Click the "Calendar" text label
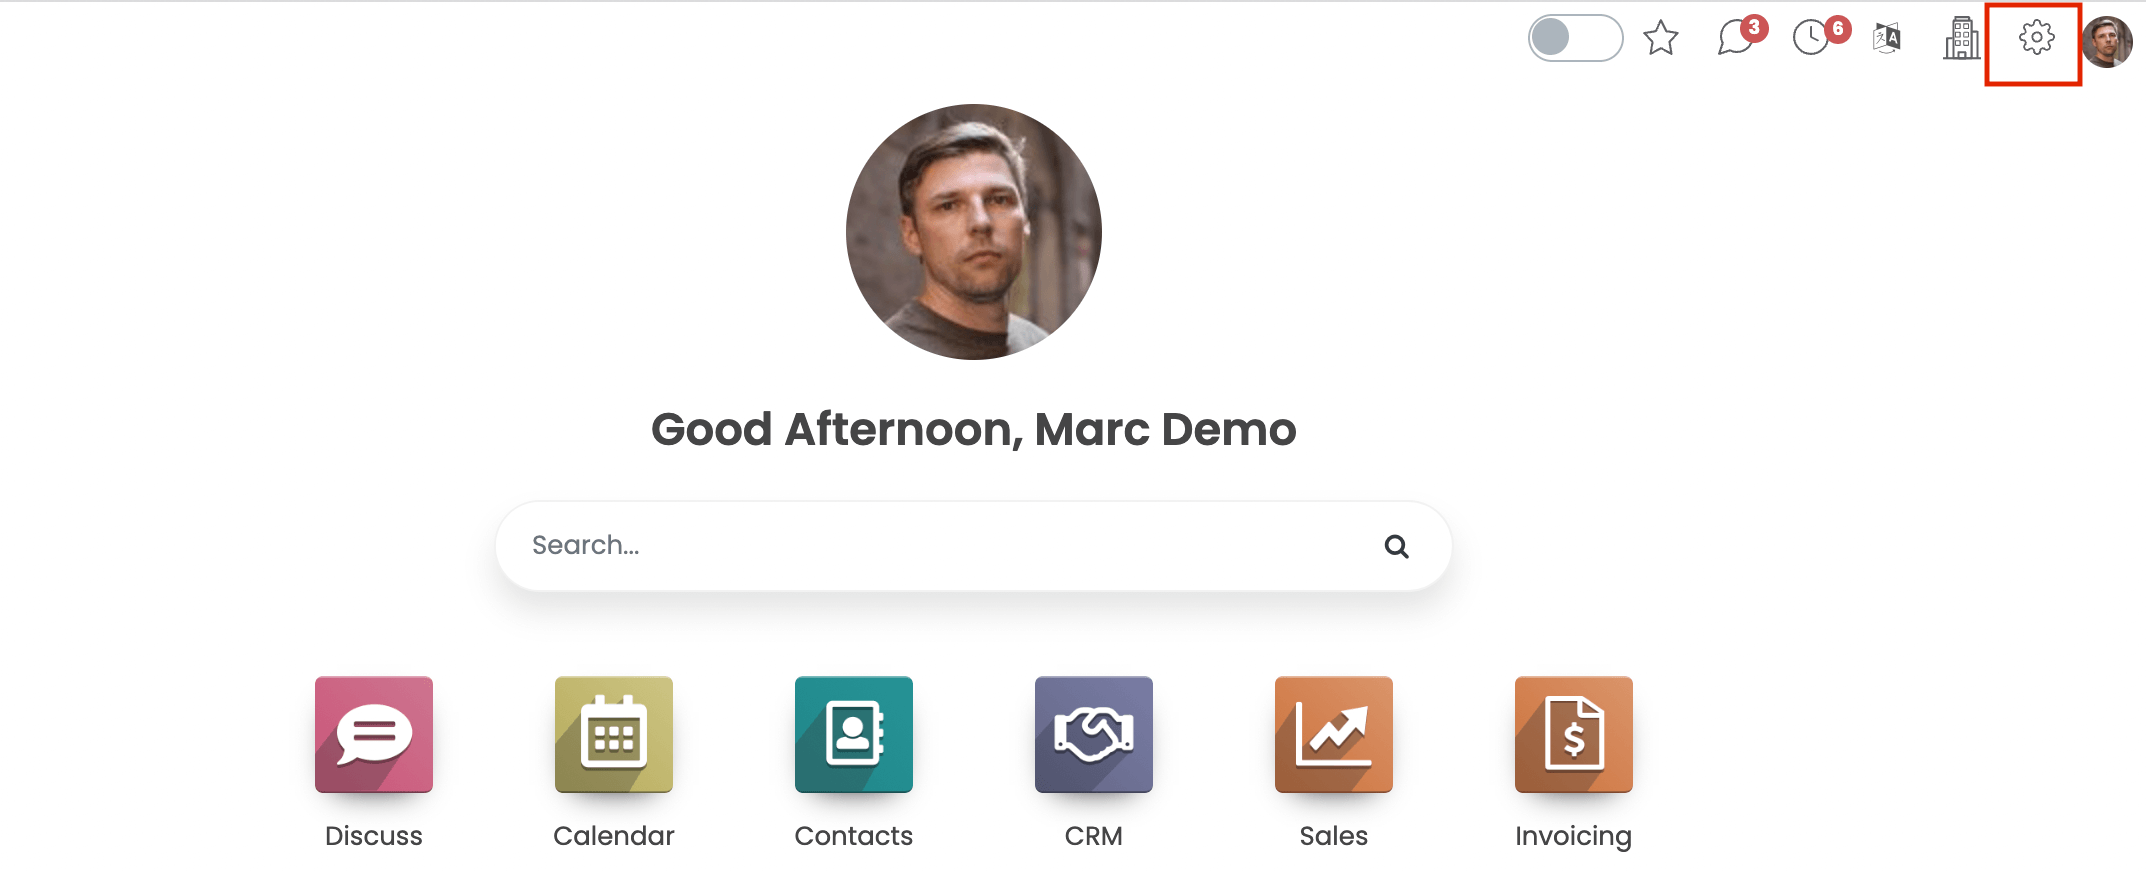Image resolution: width=2146 pixels, height=872 pixels. click(x=614, y=836)
